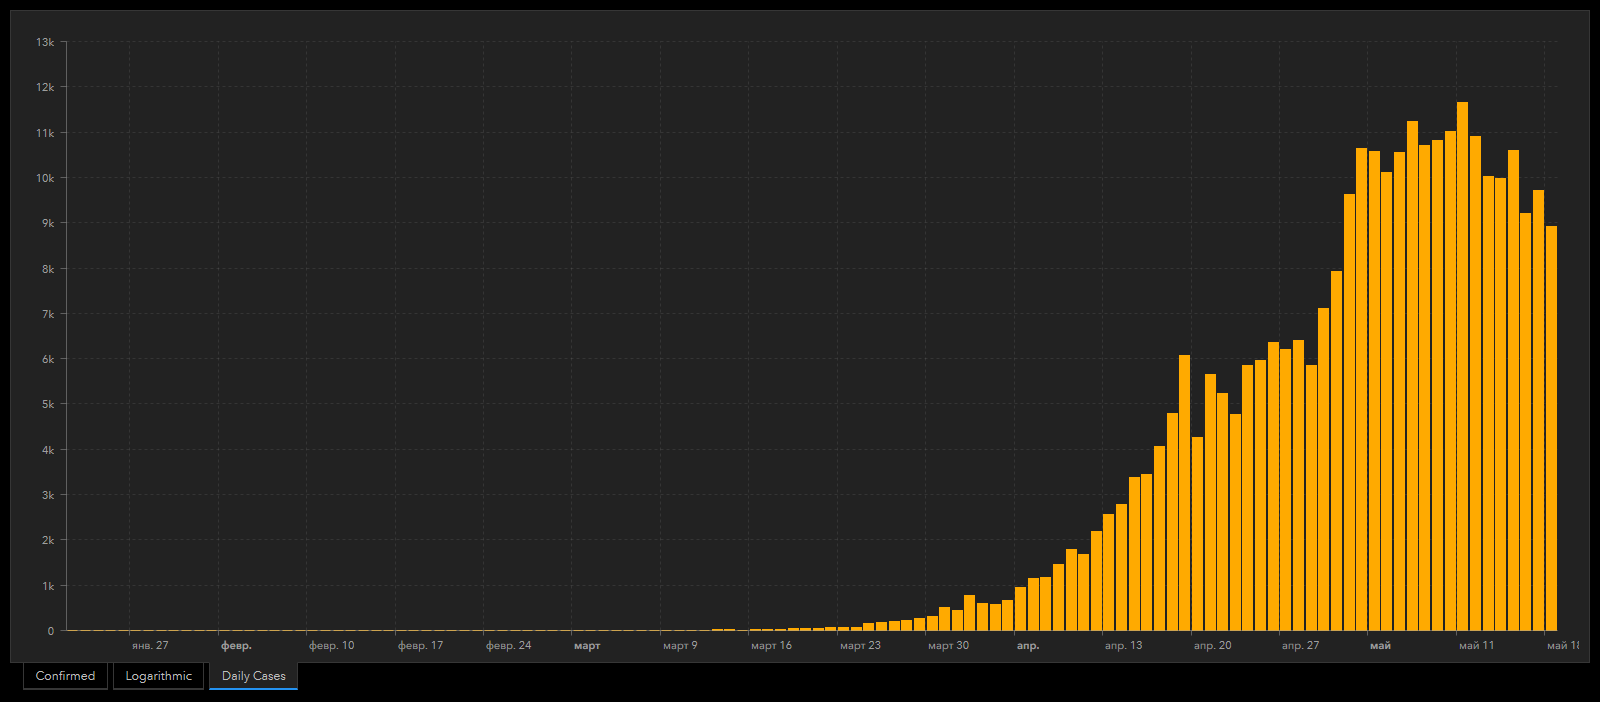This screenshot has width=1600, height=702.
Task: Click the 13k label on the Y axis
Action: pyautogui.click(x=45, y=42)
